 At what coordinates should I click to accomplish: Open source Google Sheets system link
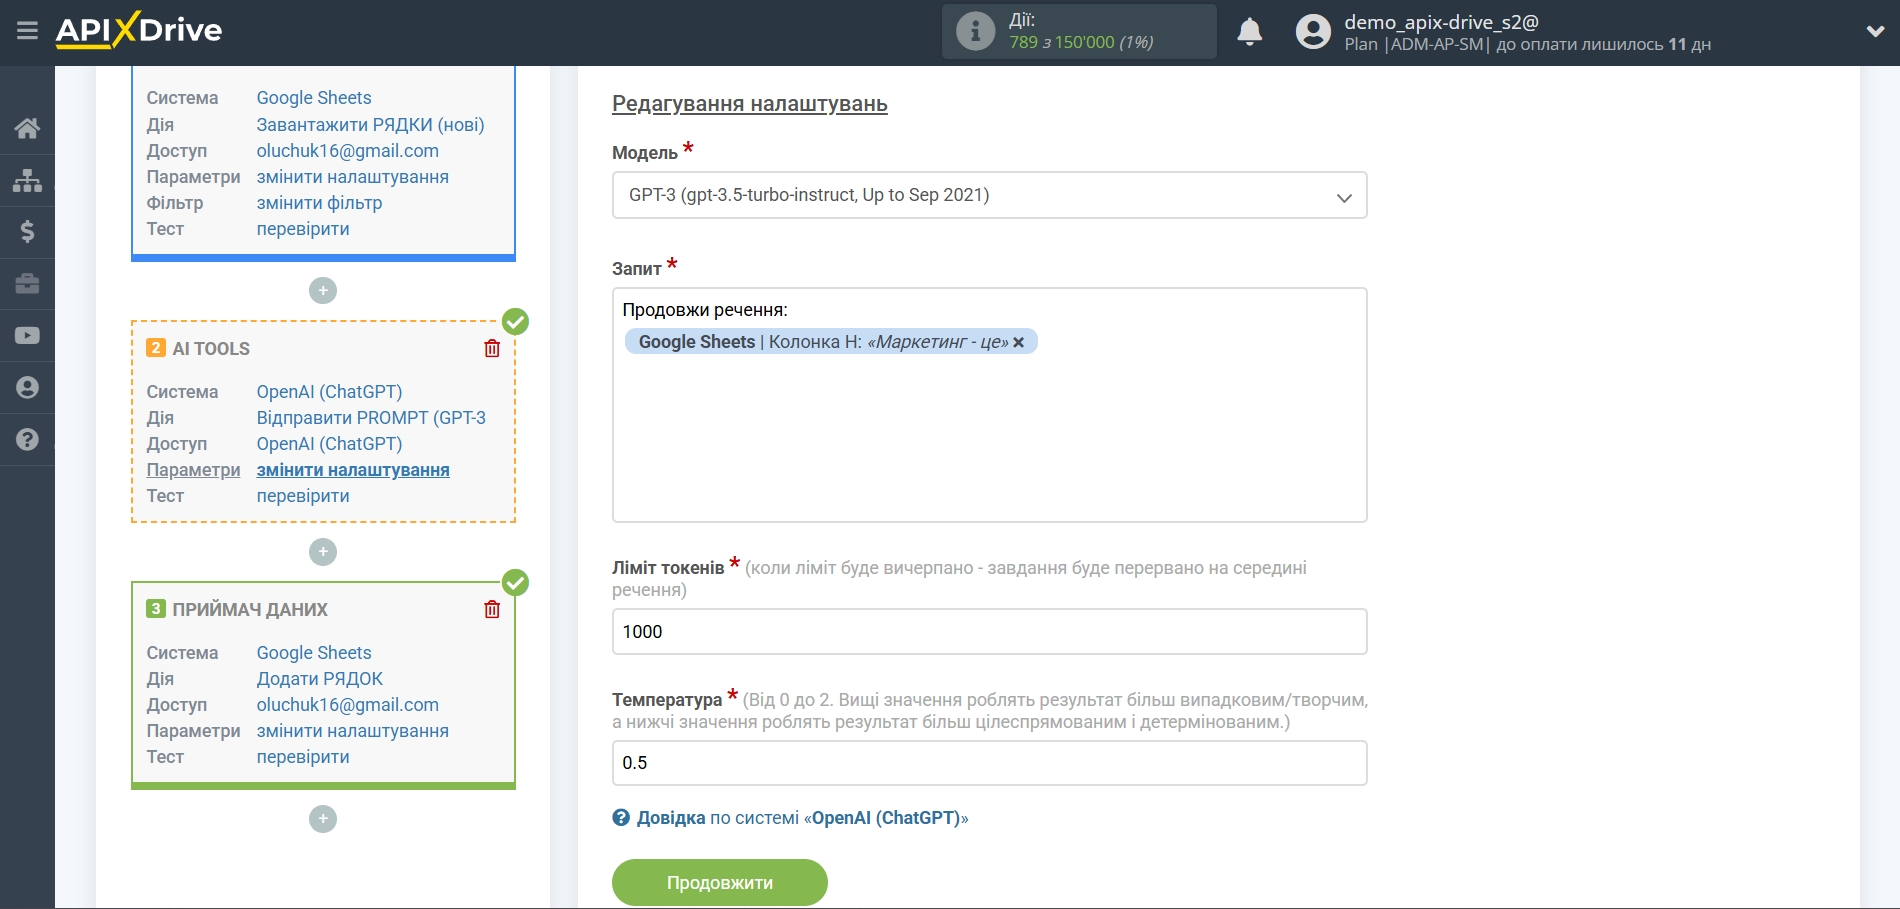click(314, 98)
